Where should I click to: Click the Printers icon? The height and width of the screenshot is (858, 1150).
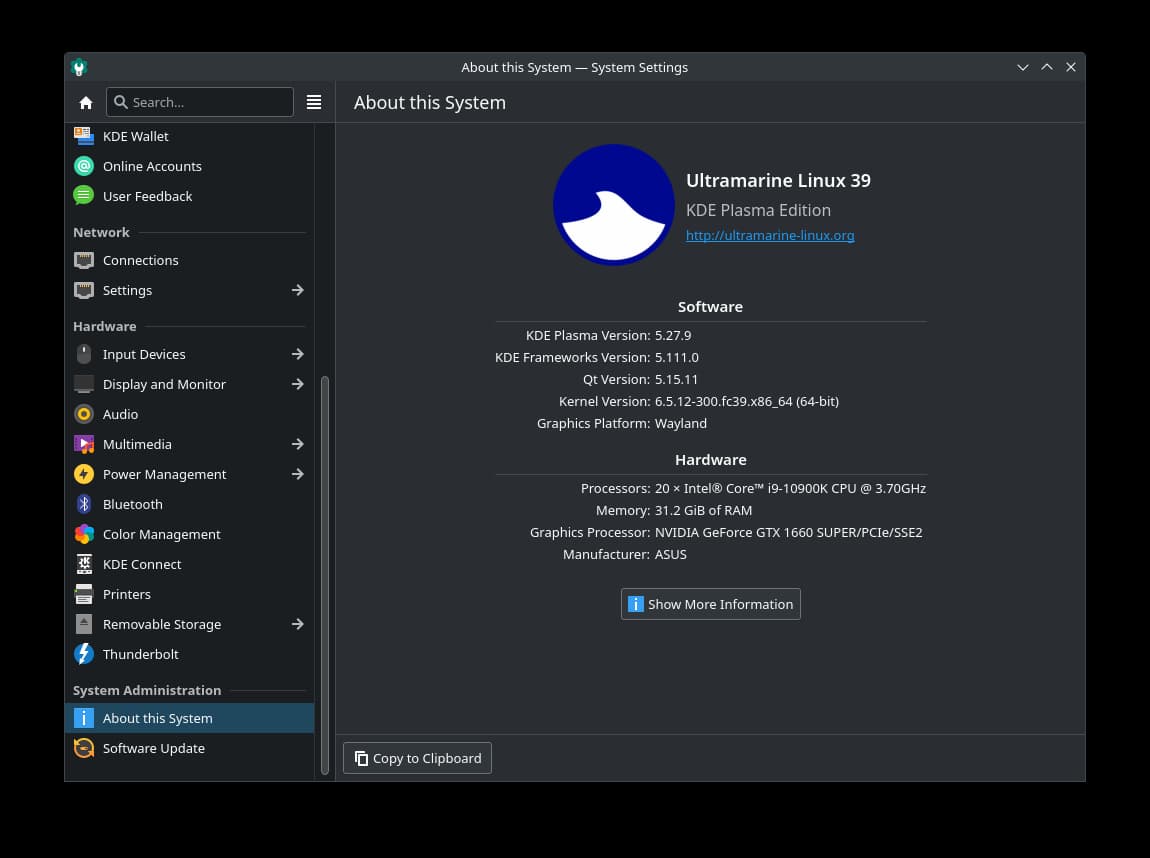84,595
